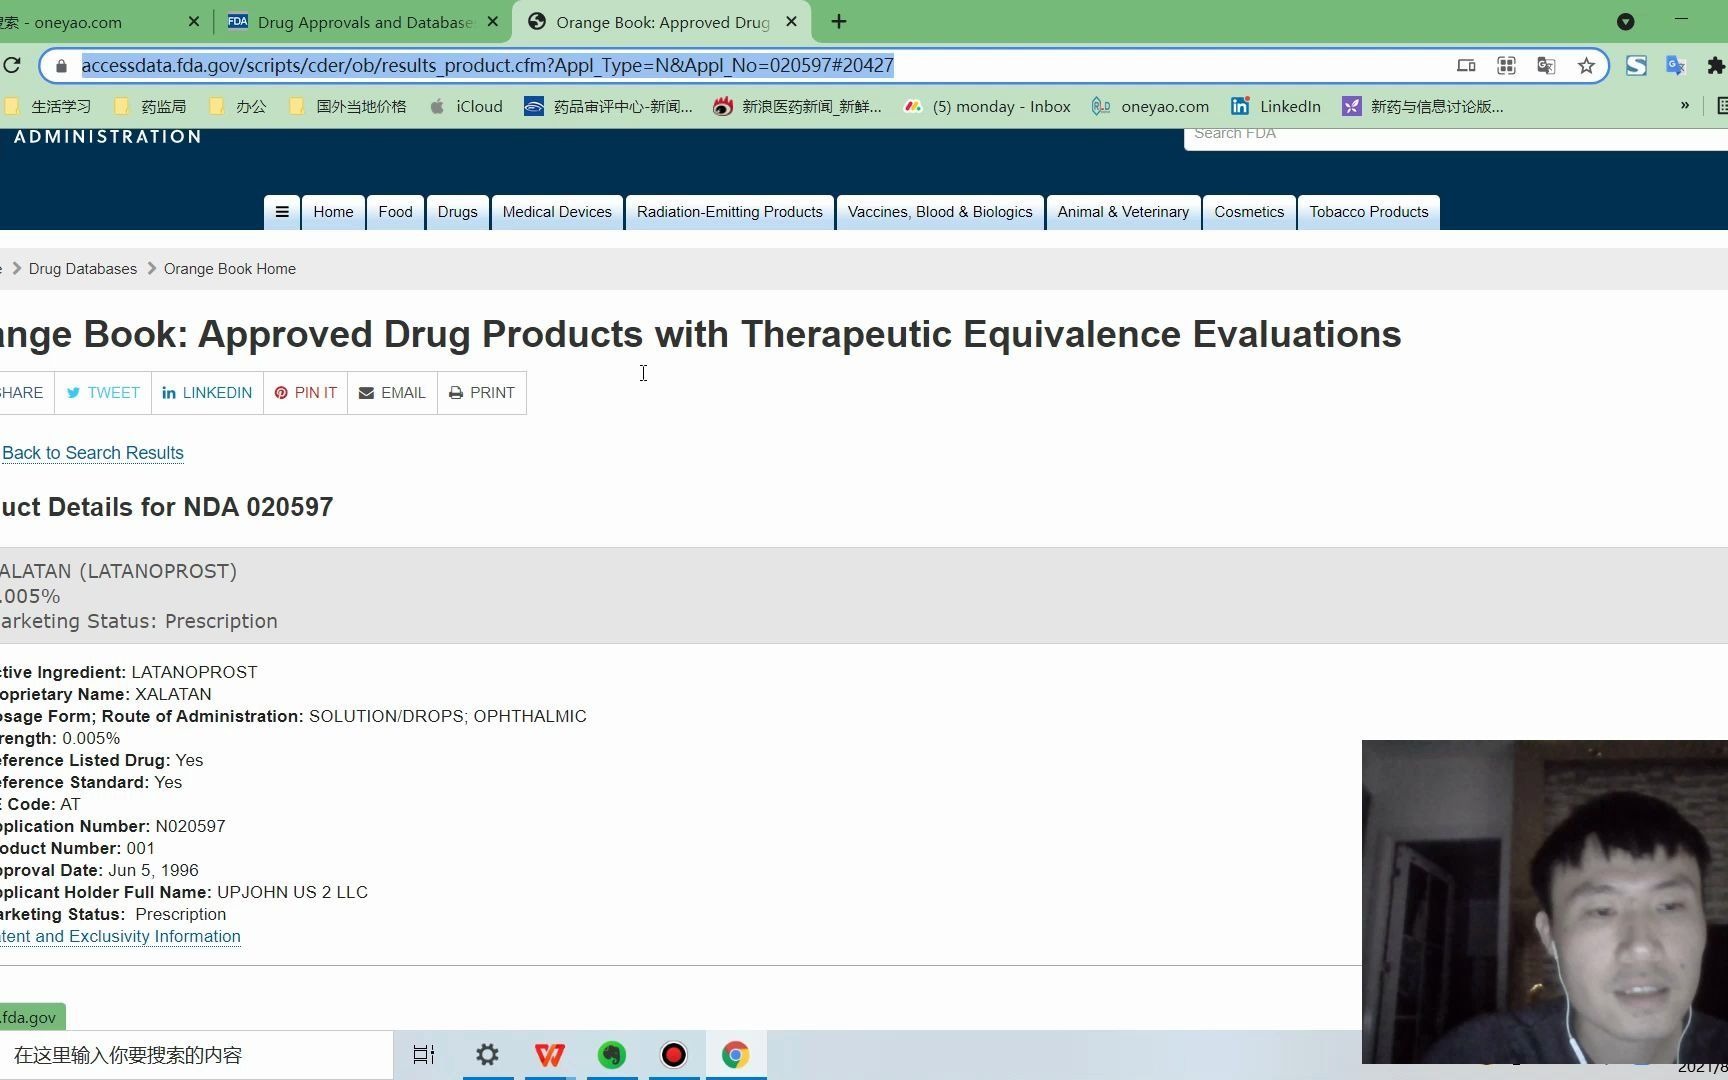Close the Orange Book tab
This screenshot has width=1728, height=1080.
tap(791, 21)
